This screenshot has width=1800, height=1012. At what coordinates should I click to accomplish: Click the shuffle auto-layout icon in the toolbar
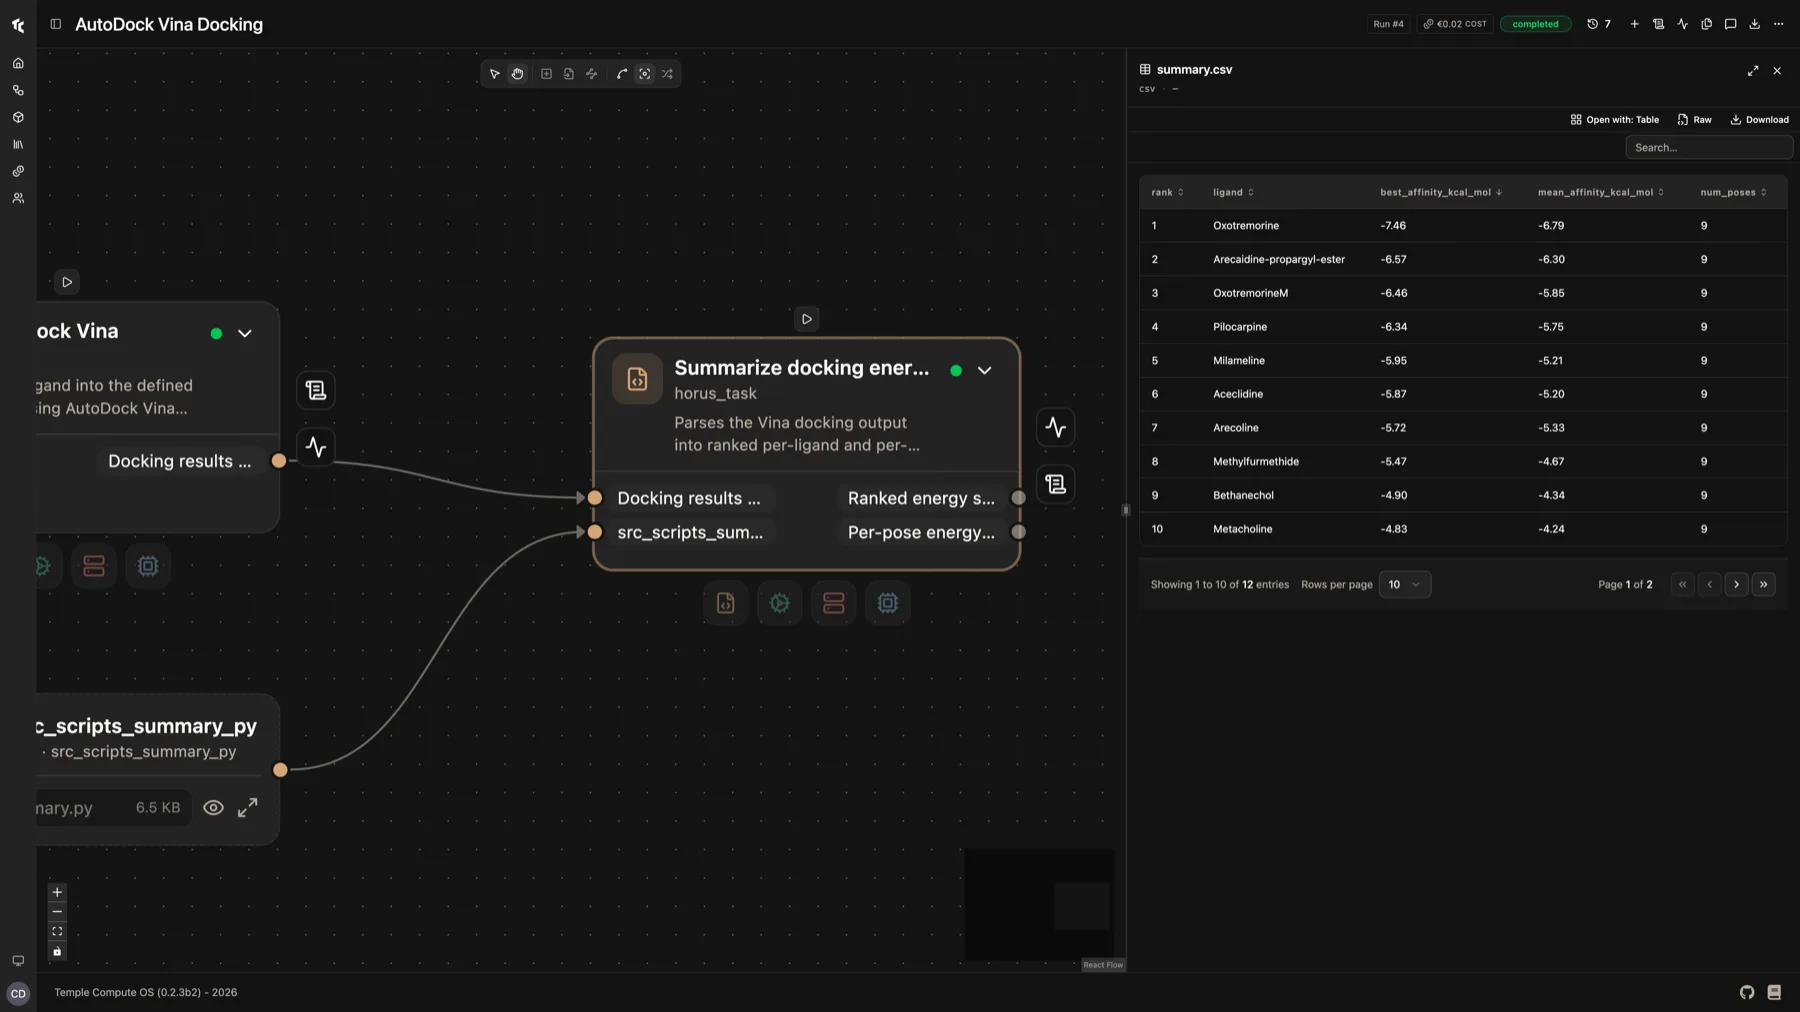tap(667, 74)
